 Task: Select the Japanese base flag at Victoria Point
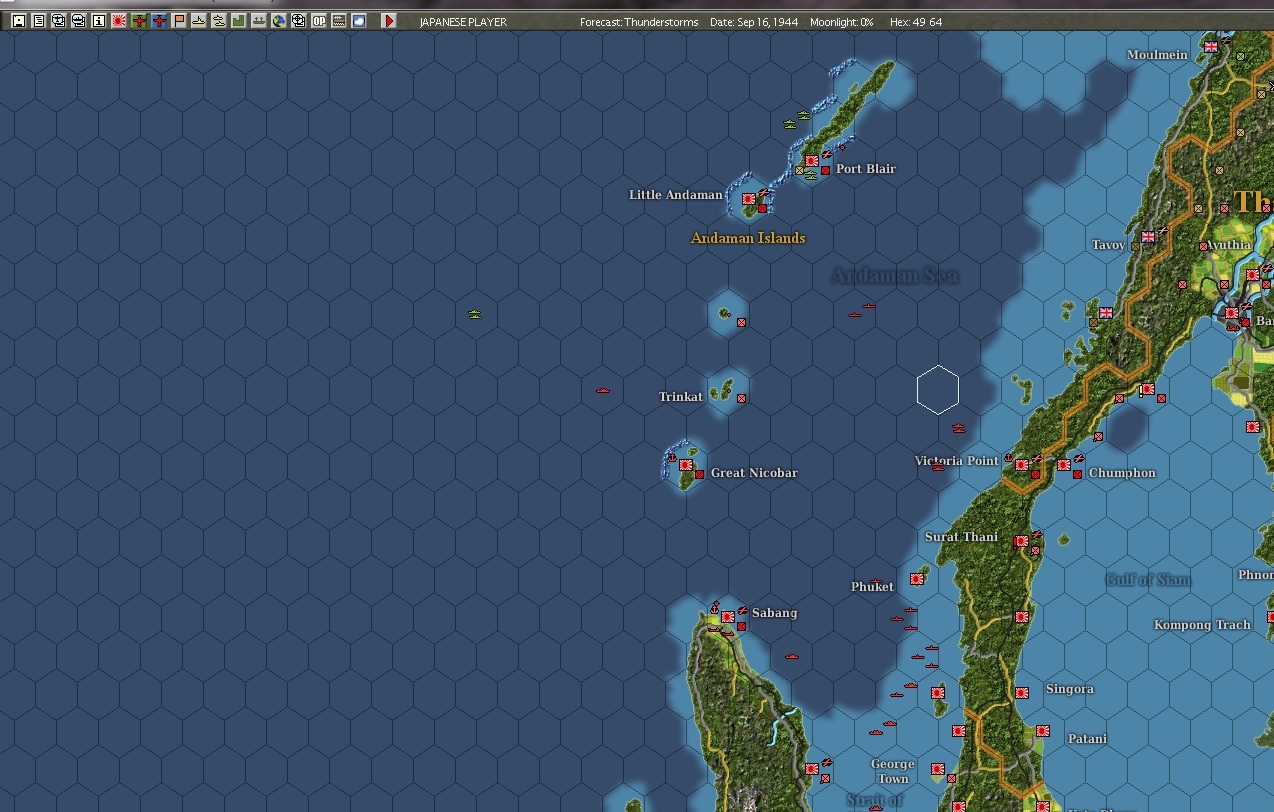click(x=1022, y=465)
